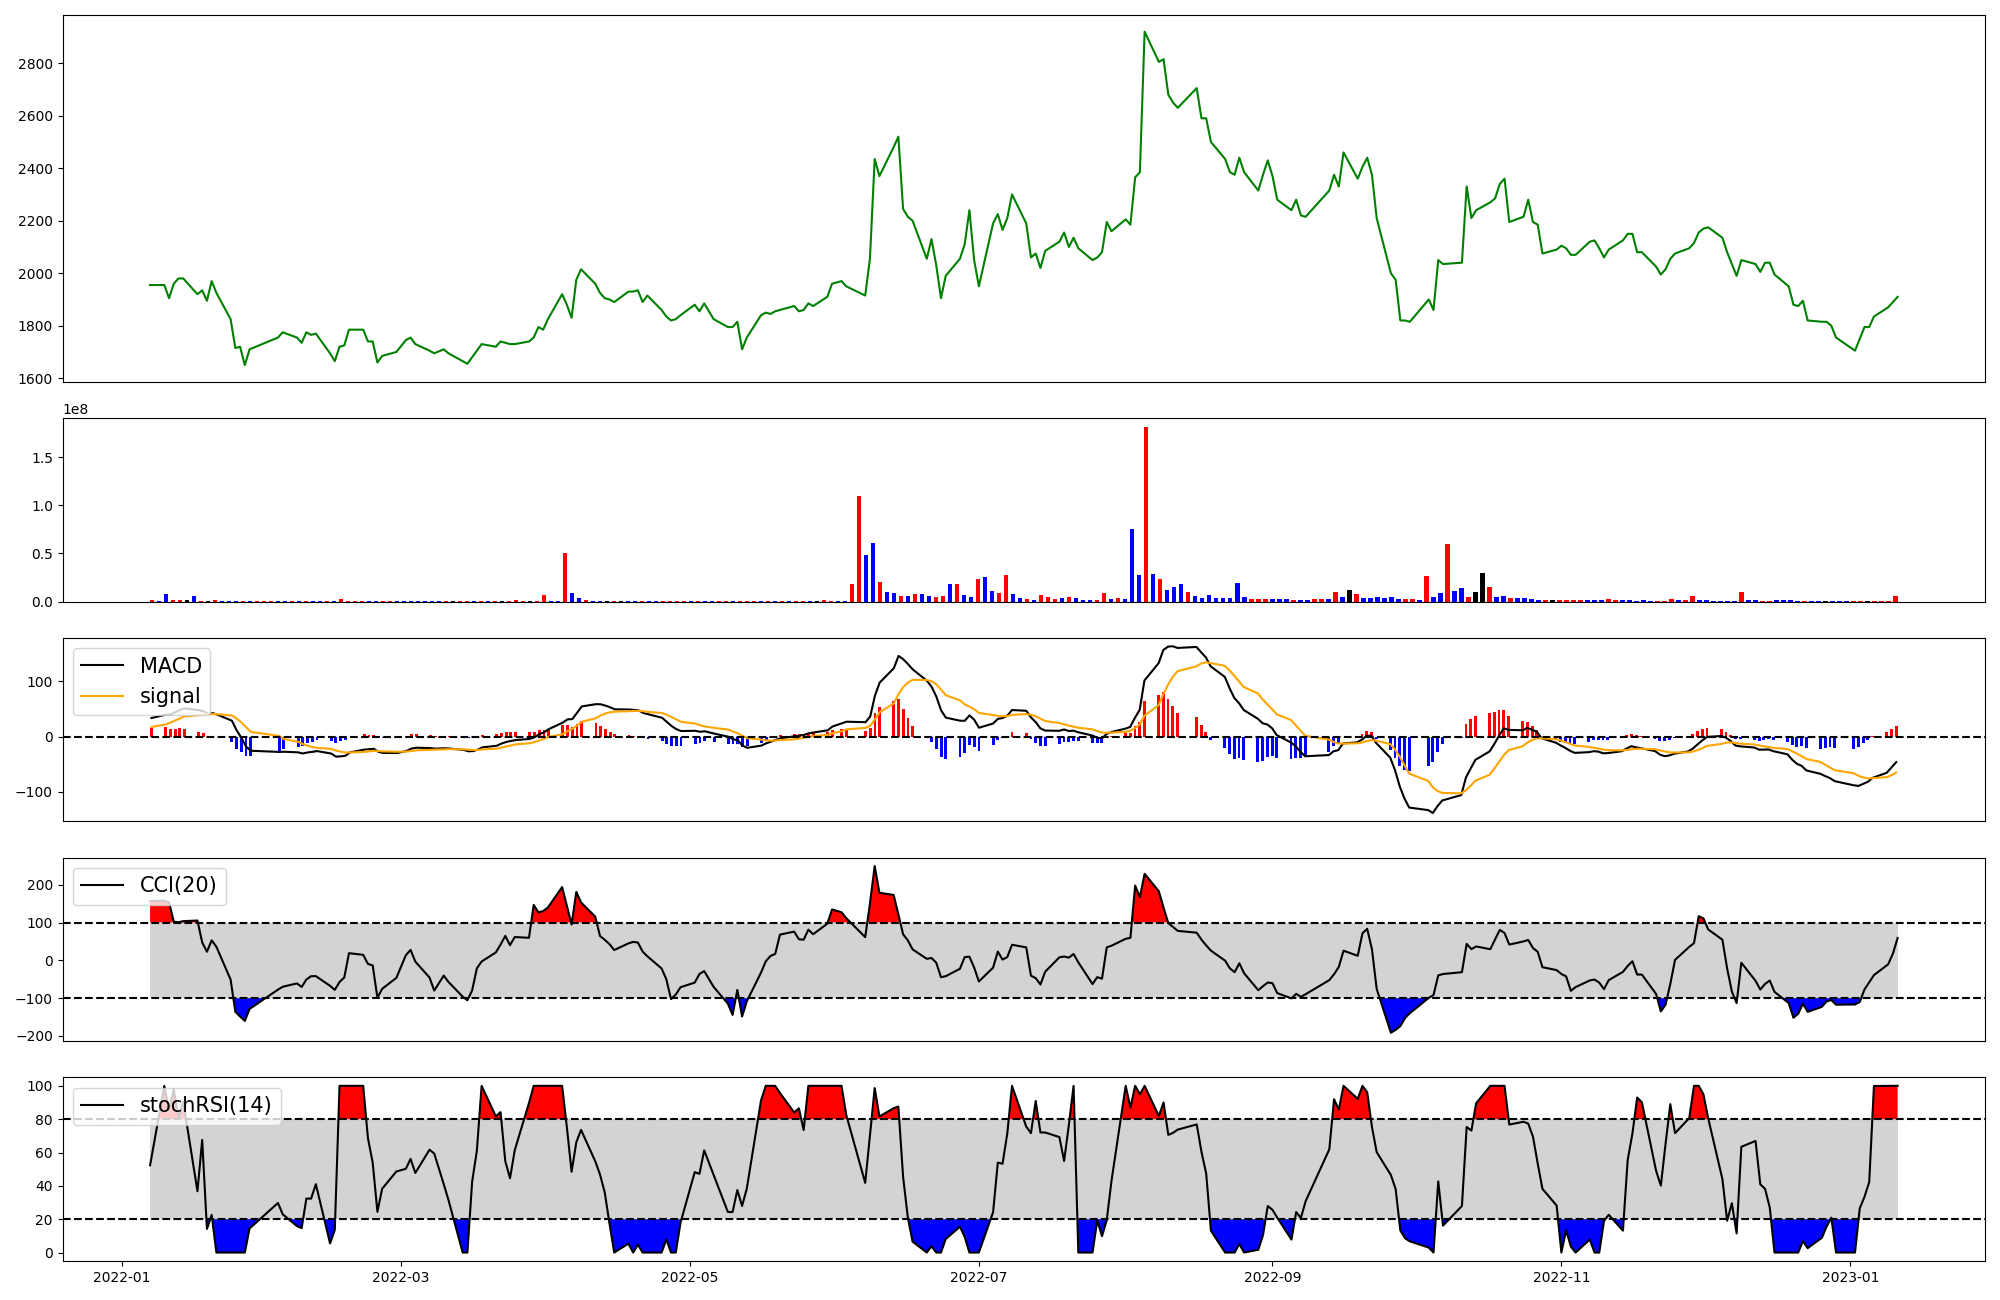Screen dimensions: 2000x1300
Task: Click the orange signal line sample in legend
Action: (102, 696)
